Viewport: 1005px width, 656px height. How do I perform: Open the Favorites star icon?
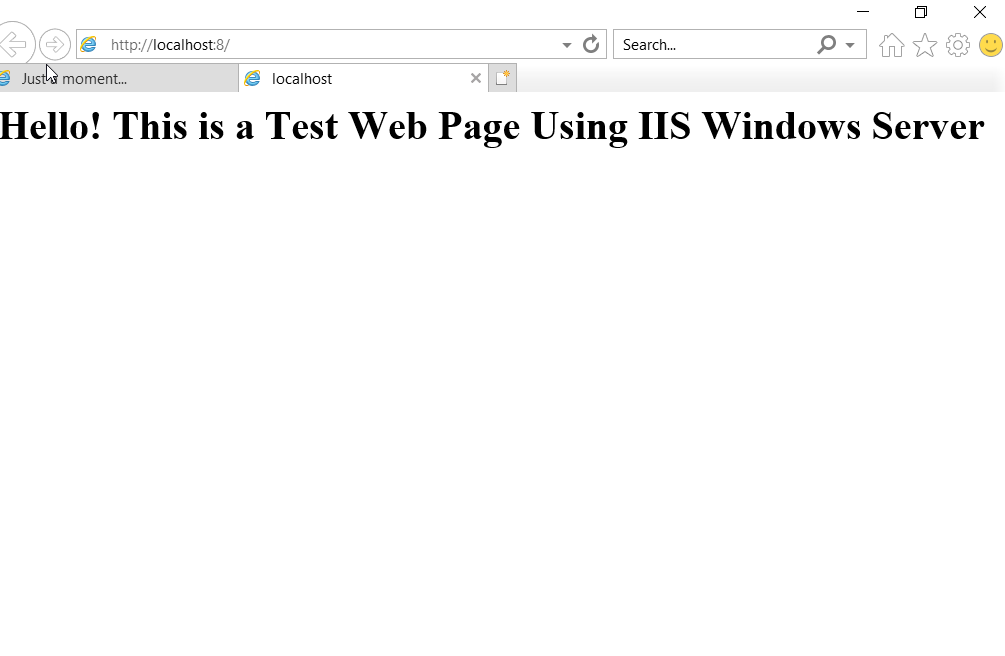click(925, 45)
